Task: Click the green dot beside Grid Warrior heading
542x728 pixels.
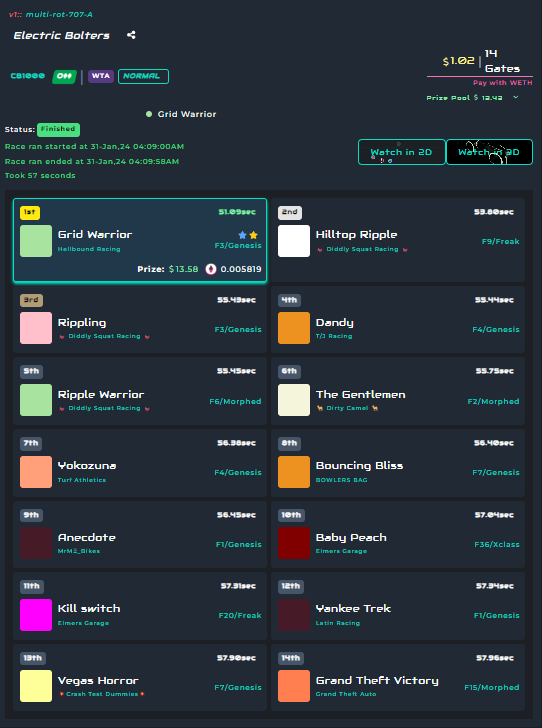Action: [x=149, y=114]
